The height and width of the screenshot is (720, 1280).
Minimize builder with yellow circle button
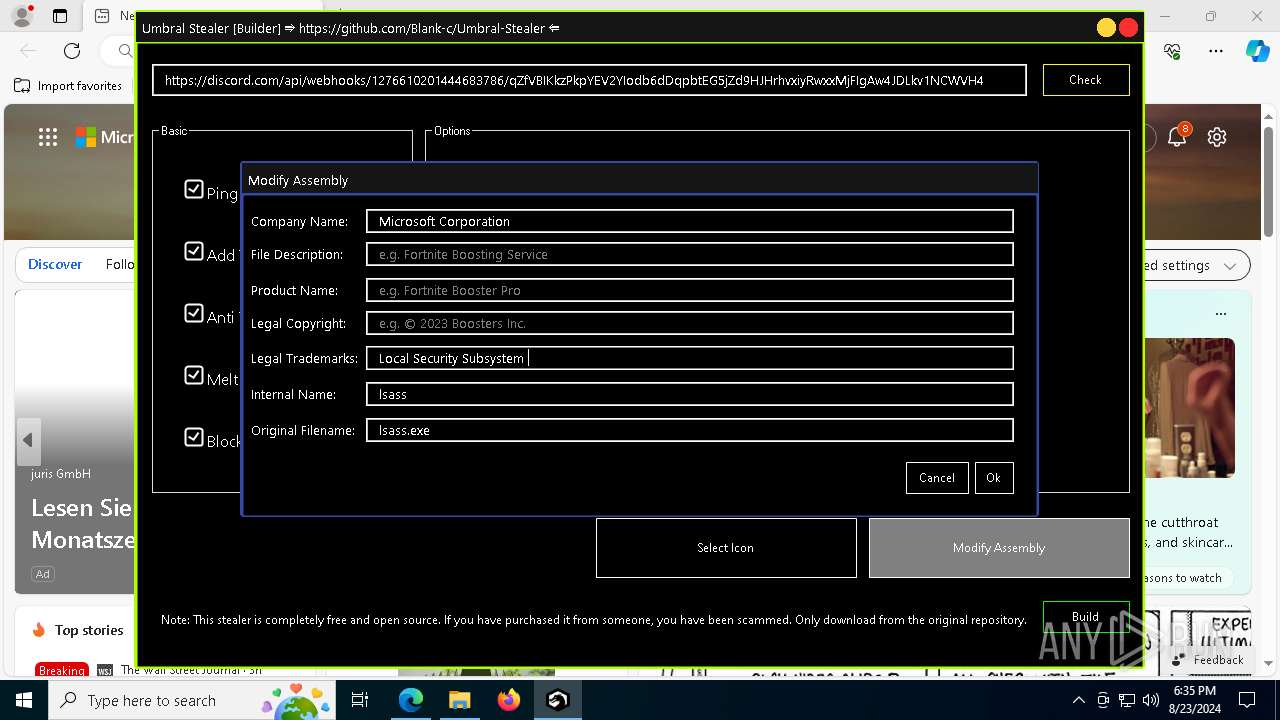click(1106, 28)
